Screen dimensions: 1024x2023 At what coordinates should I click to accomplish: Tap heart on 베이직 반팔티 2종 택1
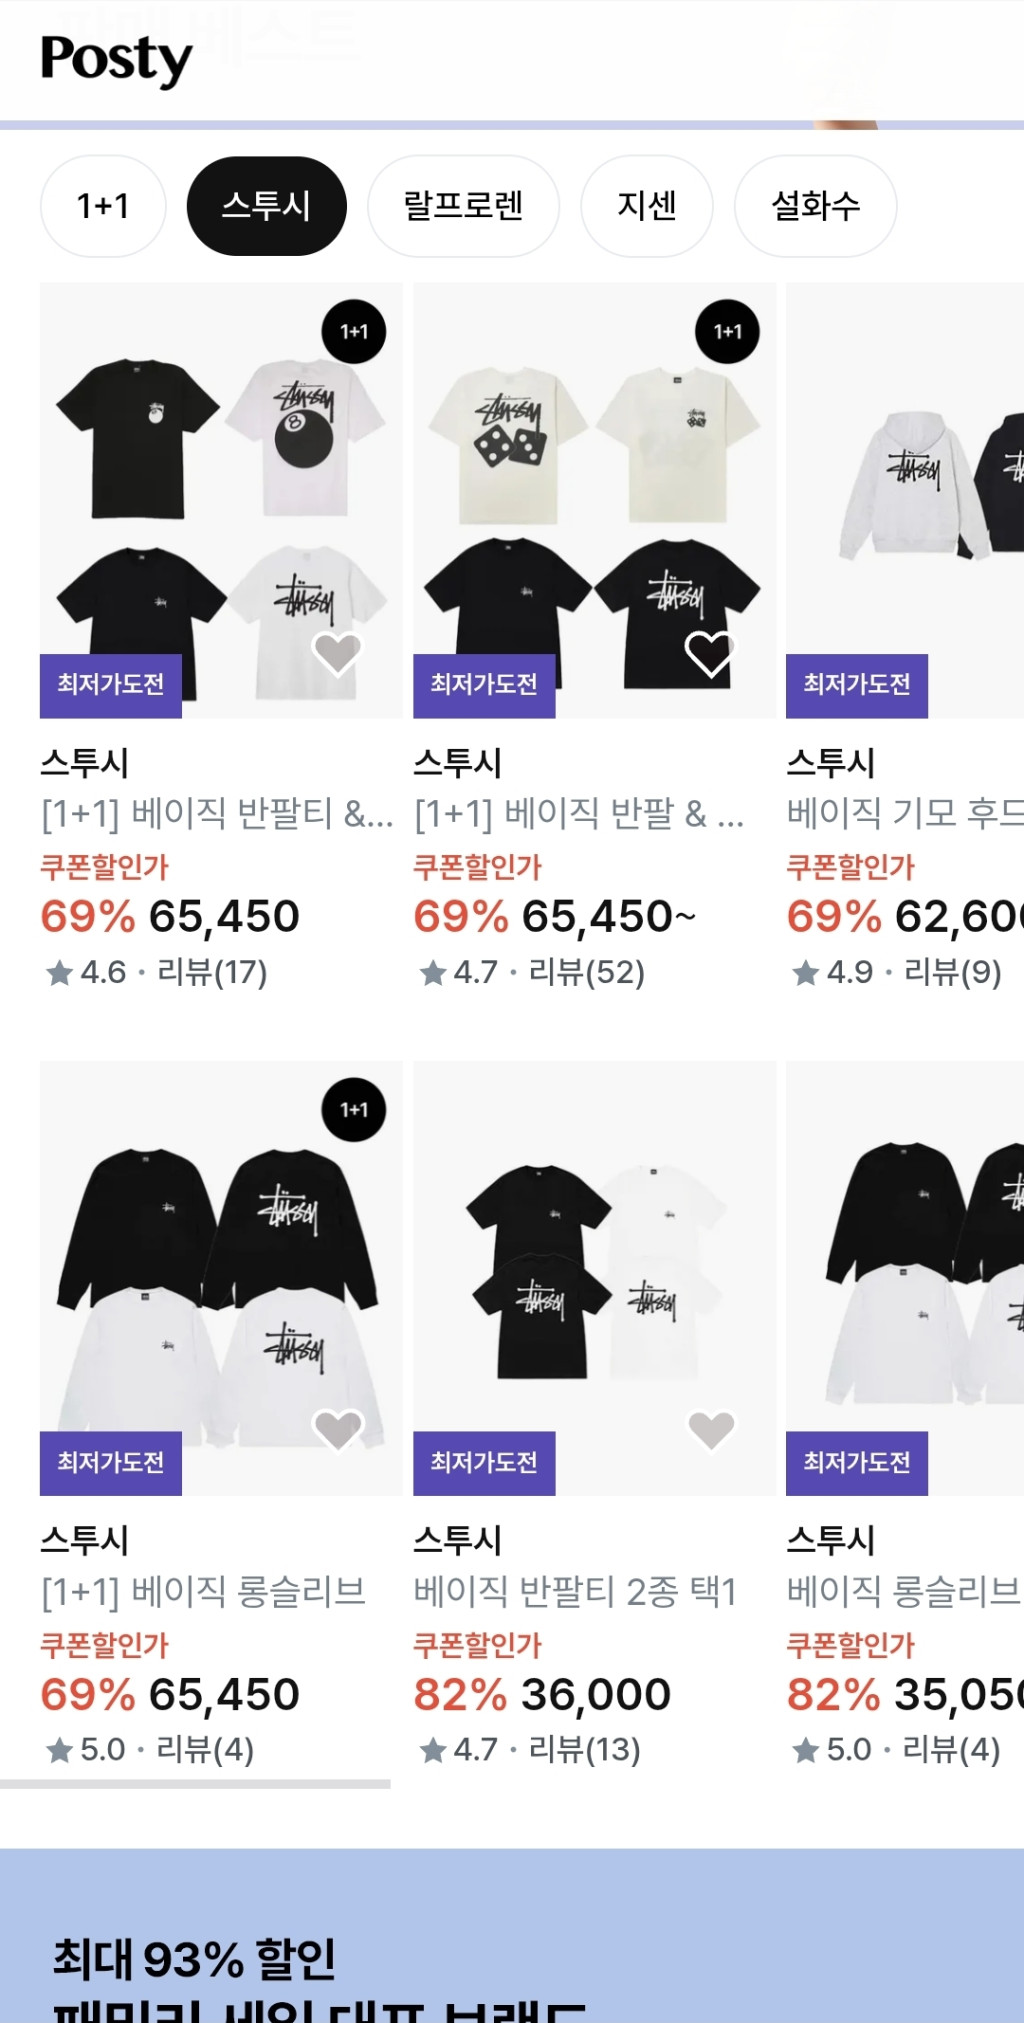coord(711,1429)
